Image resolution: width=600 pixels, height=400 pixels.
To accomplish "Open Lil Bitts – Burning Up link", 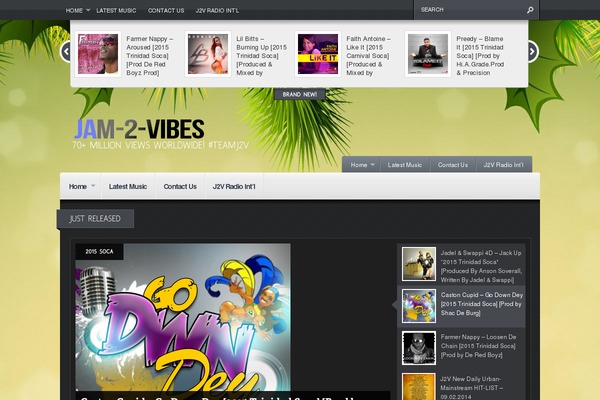I will coord(261,56).
